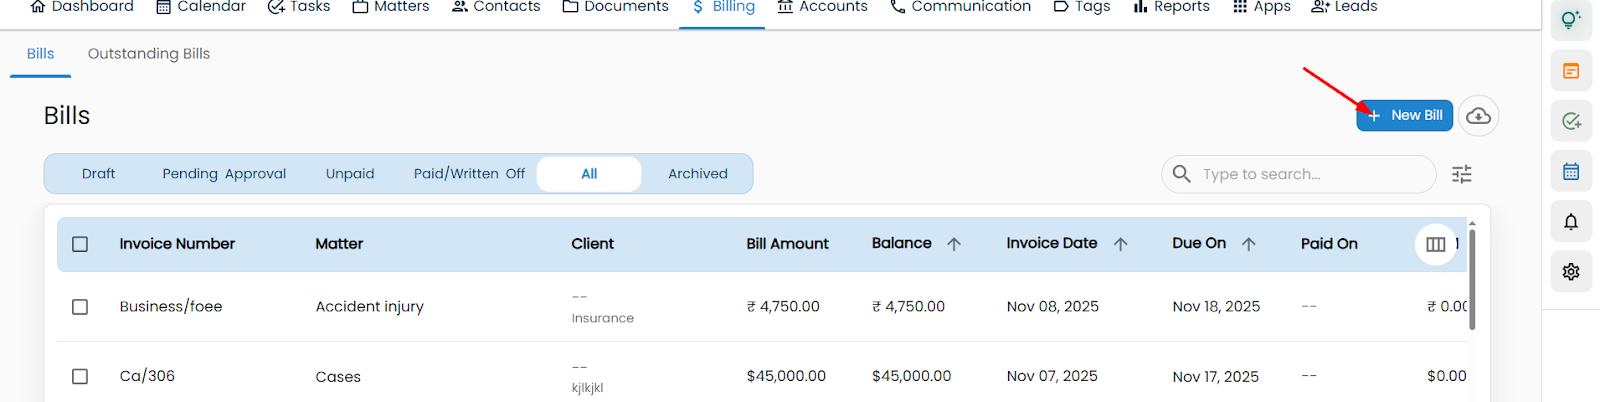1600x402 pixels.
Task: Click the green task check icon in sidebar
Action: 1570,121
